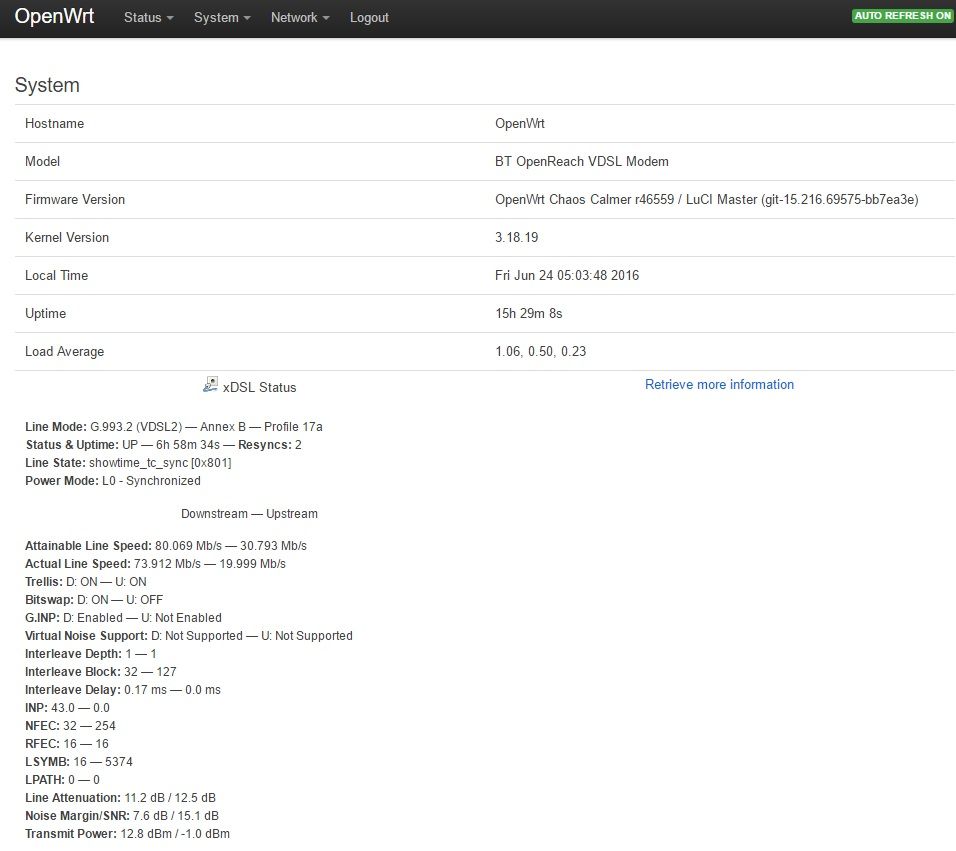Select the firmware version Chaos Calmer text

[706, 200]
